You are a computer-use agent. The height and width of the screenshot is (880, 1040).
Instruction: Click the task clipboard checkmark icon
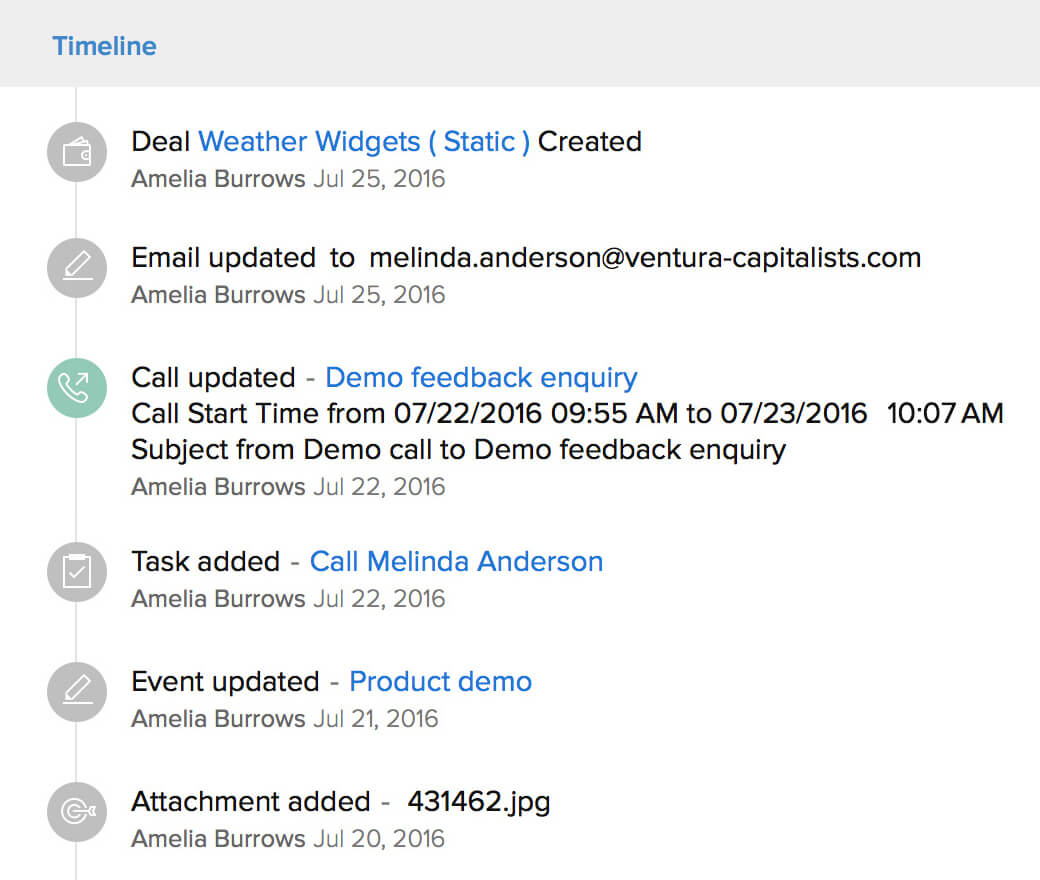(77, 572)
